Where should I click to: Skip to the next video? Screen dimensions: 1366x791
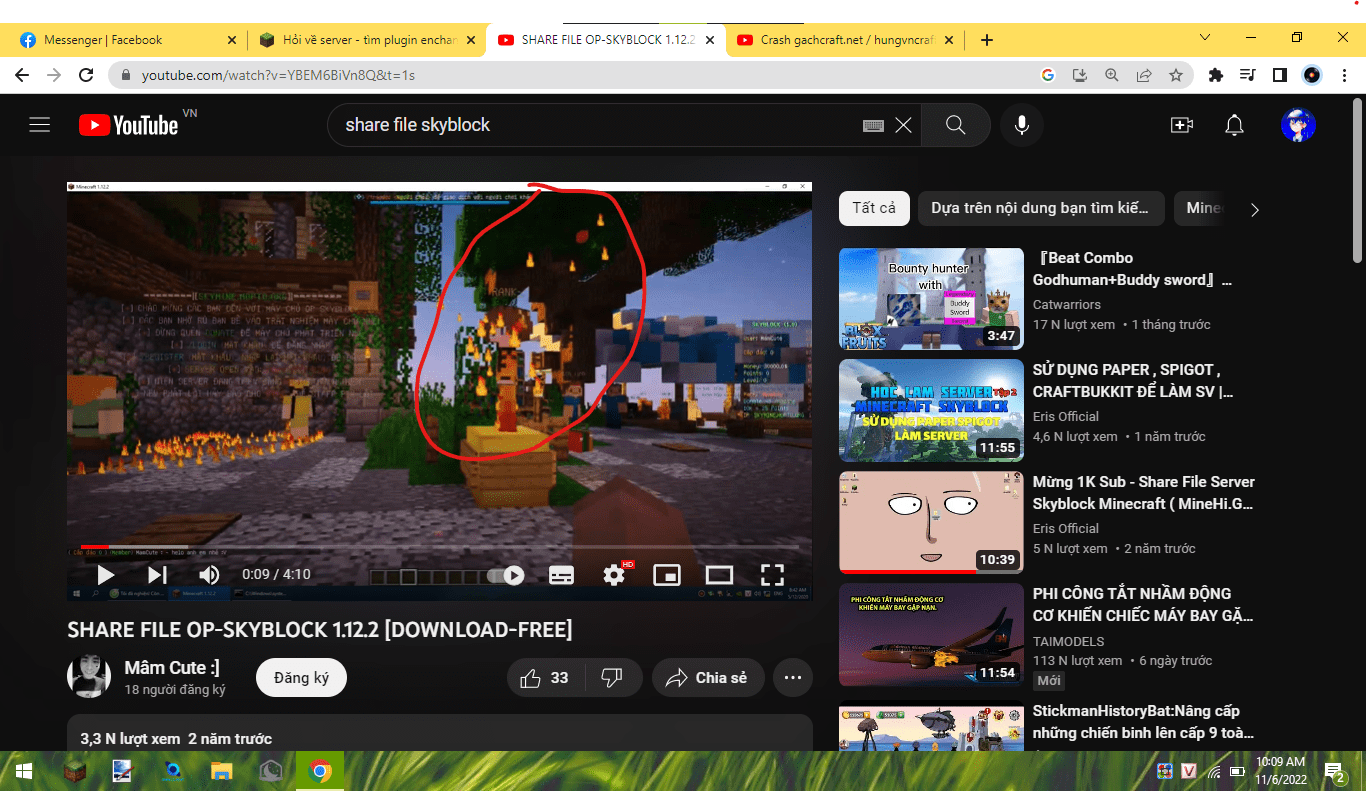coord(157,575)
